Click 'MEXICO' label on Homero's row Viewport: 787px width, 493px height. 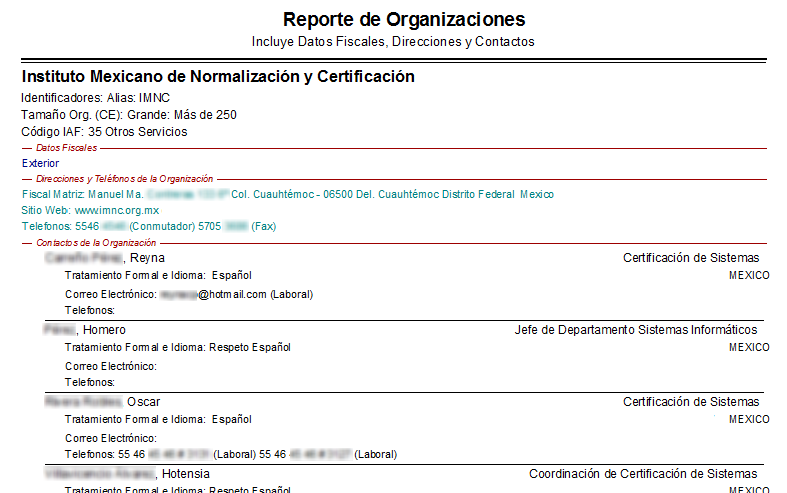pos(749,347)
